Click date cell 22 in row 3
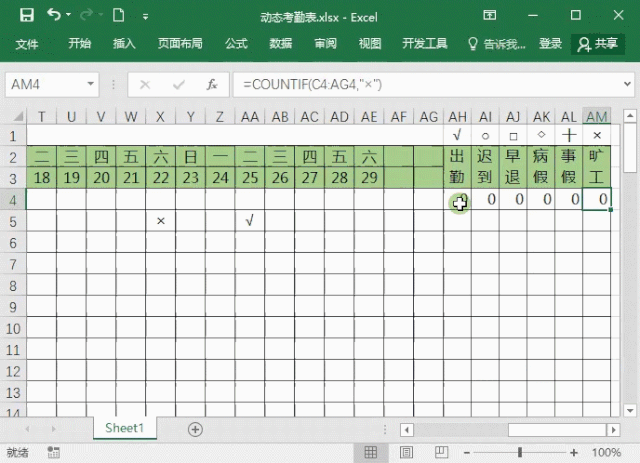 [161, 178]
